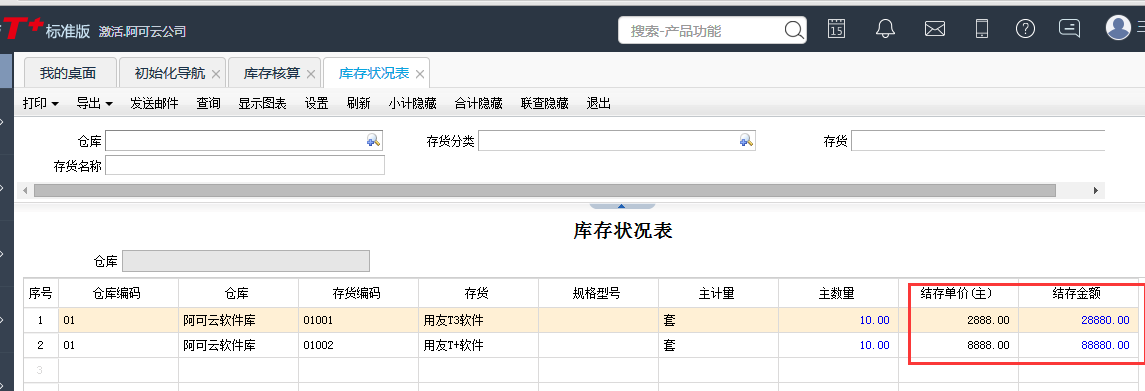1145x391 pixels.
Task: Open the 导出 dropdown menu
Action: tap(94, 103)
